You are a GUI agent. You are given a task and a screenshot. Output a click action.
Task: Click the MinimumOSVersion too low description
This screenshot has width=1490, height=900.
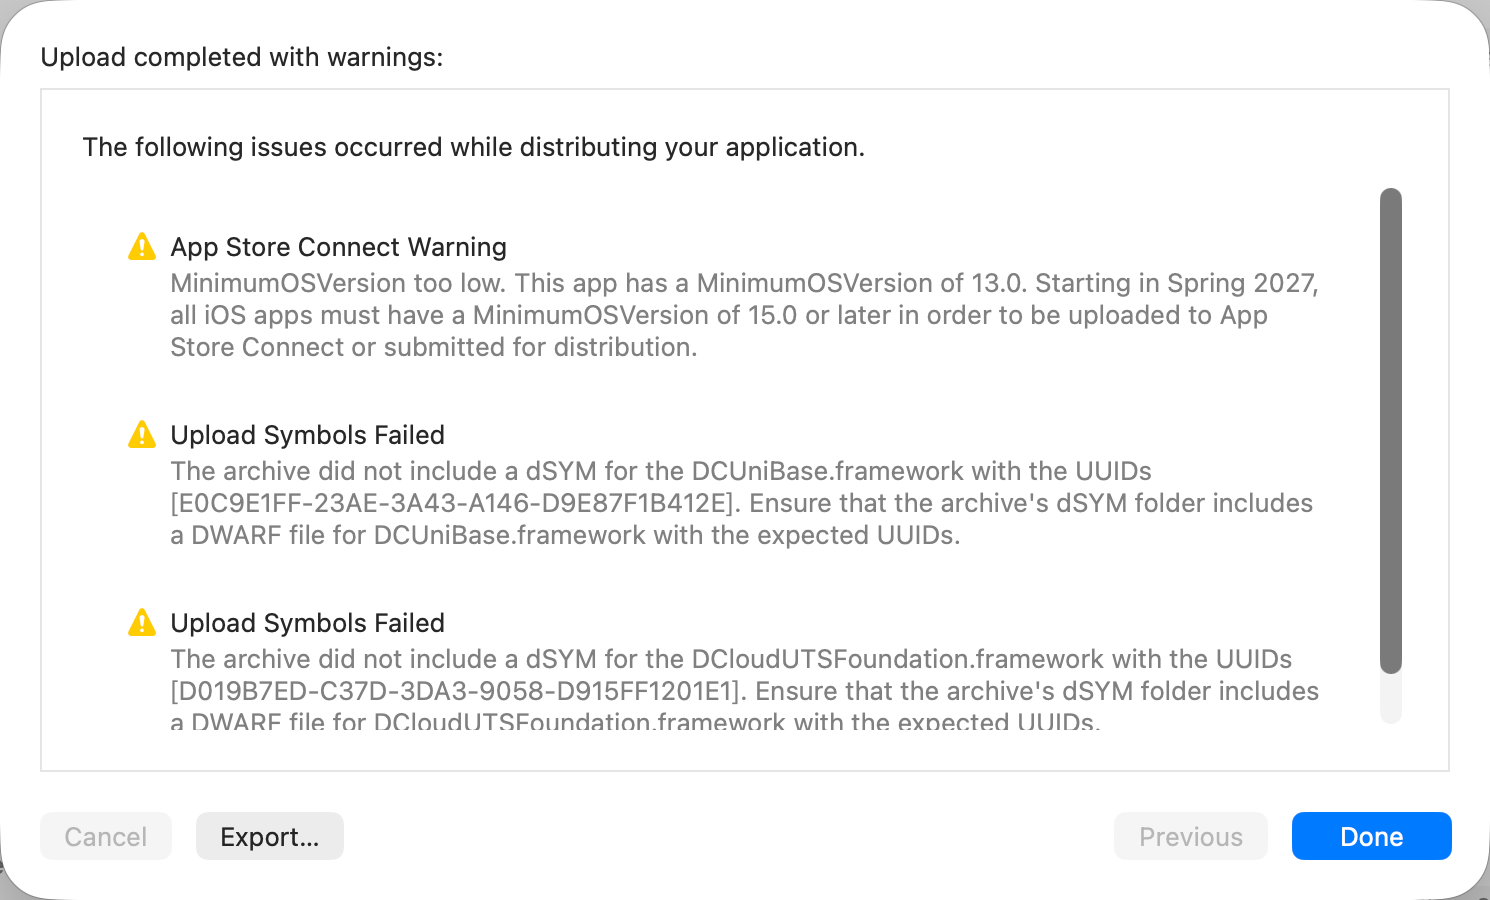(x=745, y=315)
